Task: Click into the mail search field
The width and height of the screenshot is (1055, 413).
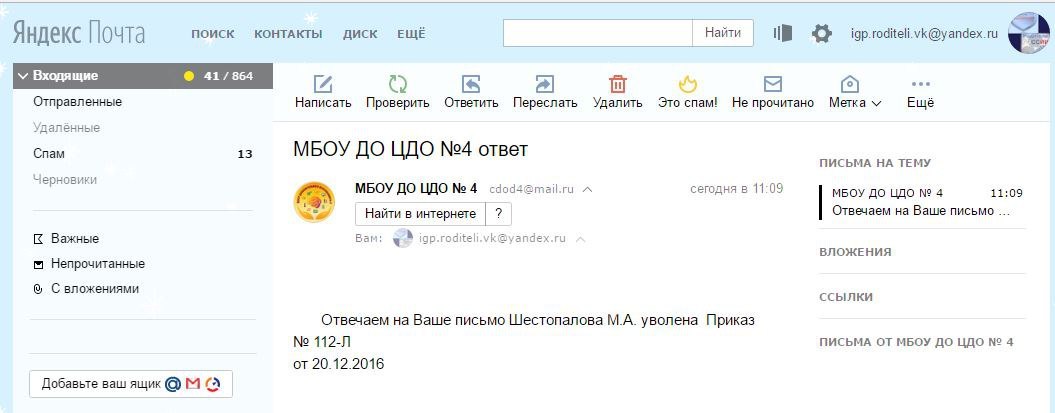Action: point(597,34)
